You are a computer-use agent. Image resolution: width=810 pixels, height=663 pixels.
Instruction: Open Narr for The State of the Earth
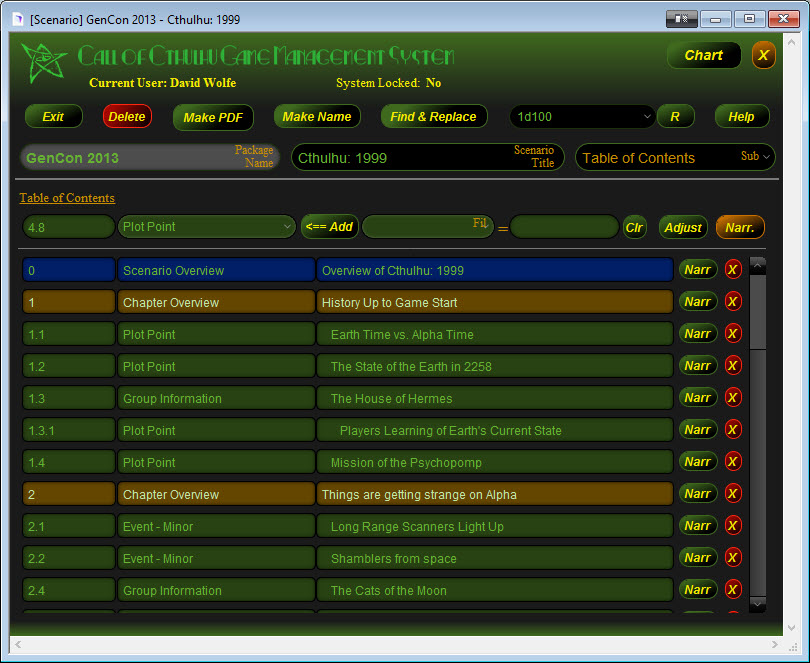click(698, 365)
